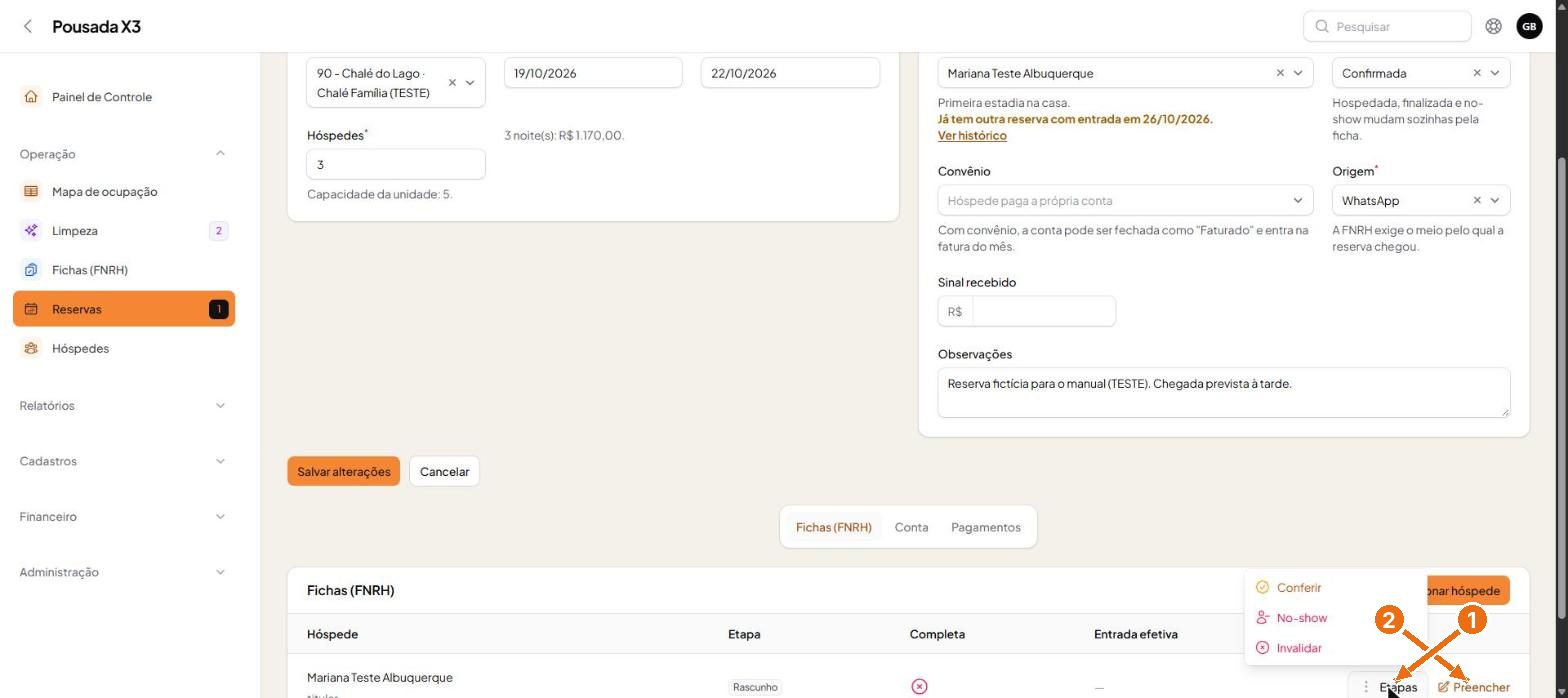
Task: Open the Origem dropdown arrow
Action: 1495,200
